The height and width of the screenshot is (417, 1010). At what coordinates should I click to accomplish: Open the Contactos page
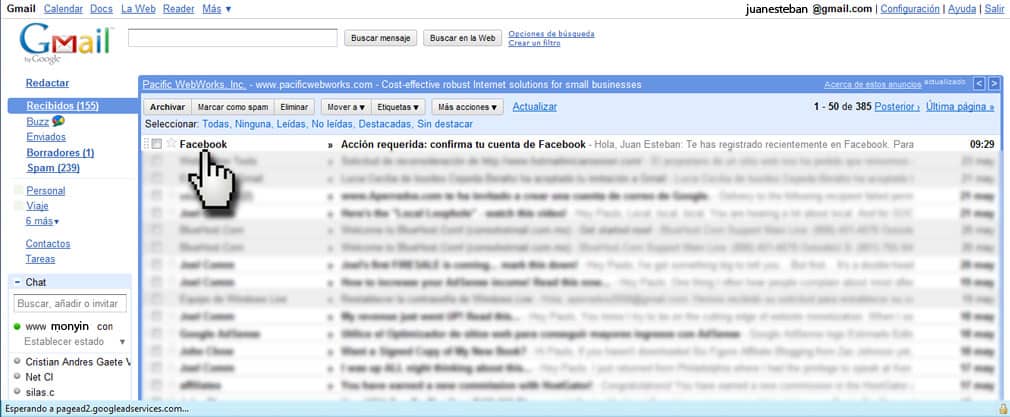[48, 244]
